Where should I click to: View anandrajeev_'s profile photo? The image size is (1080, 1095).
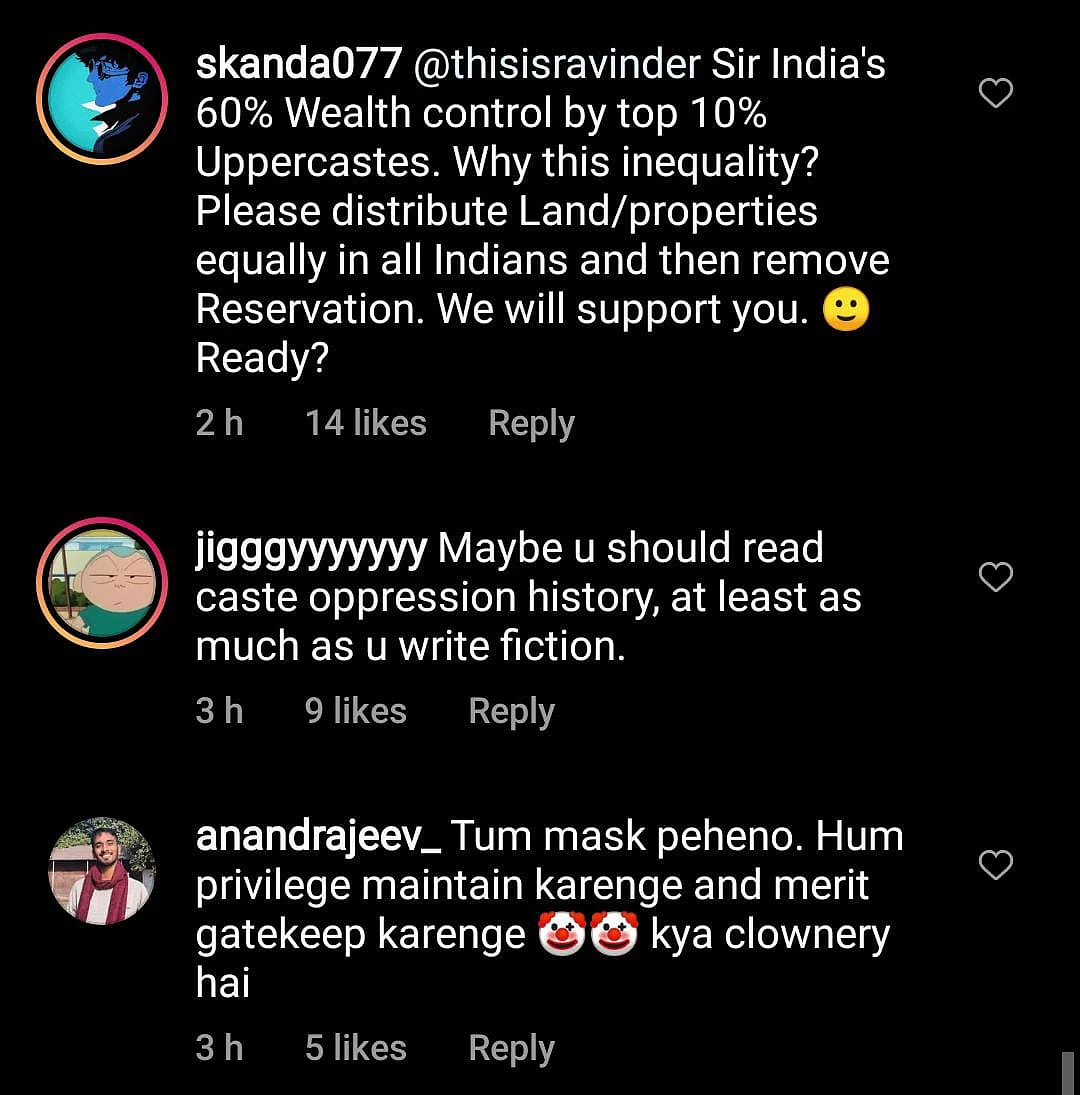pos(102,871)
